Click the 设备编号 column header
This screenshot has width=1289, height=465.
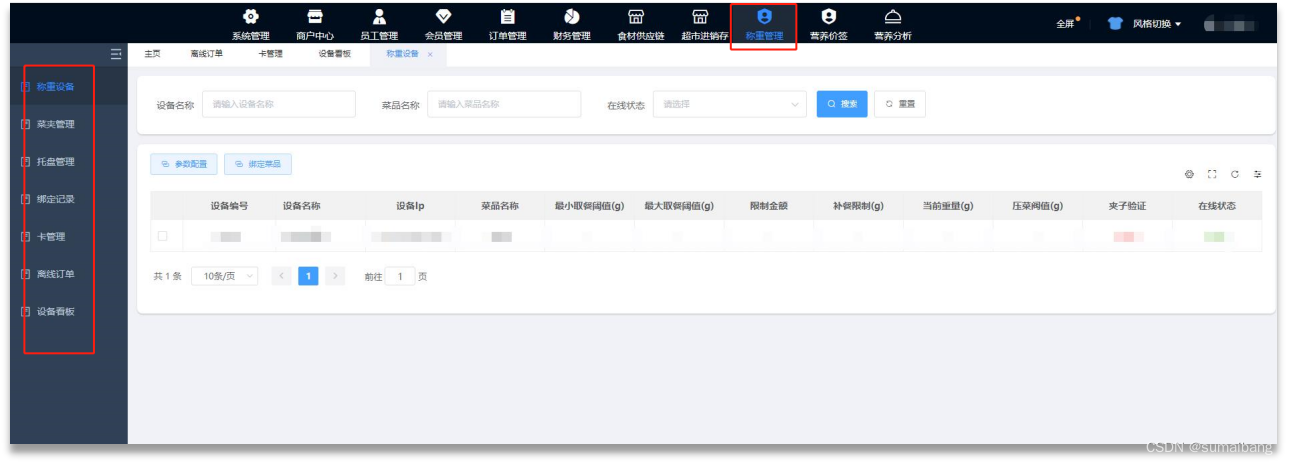(x=229, y=206)
